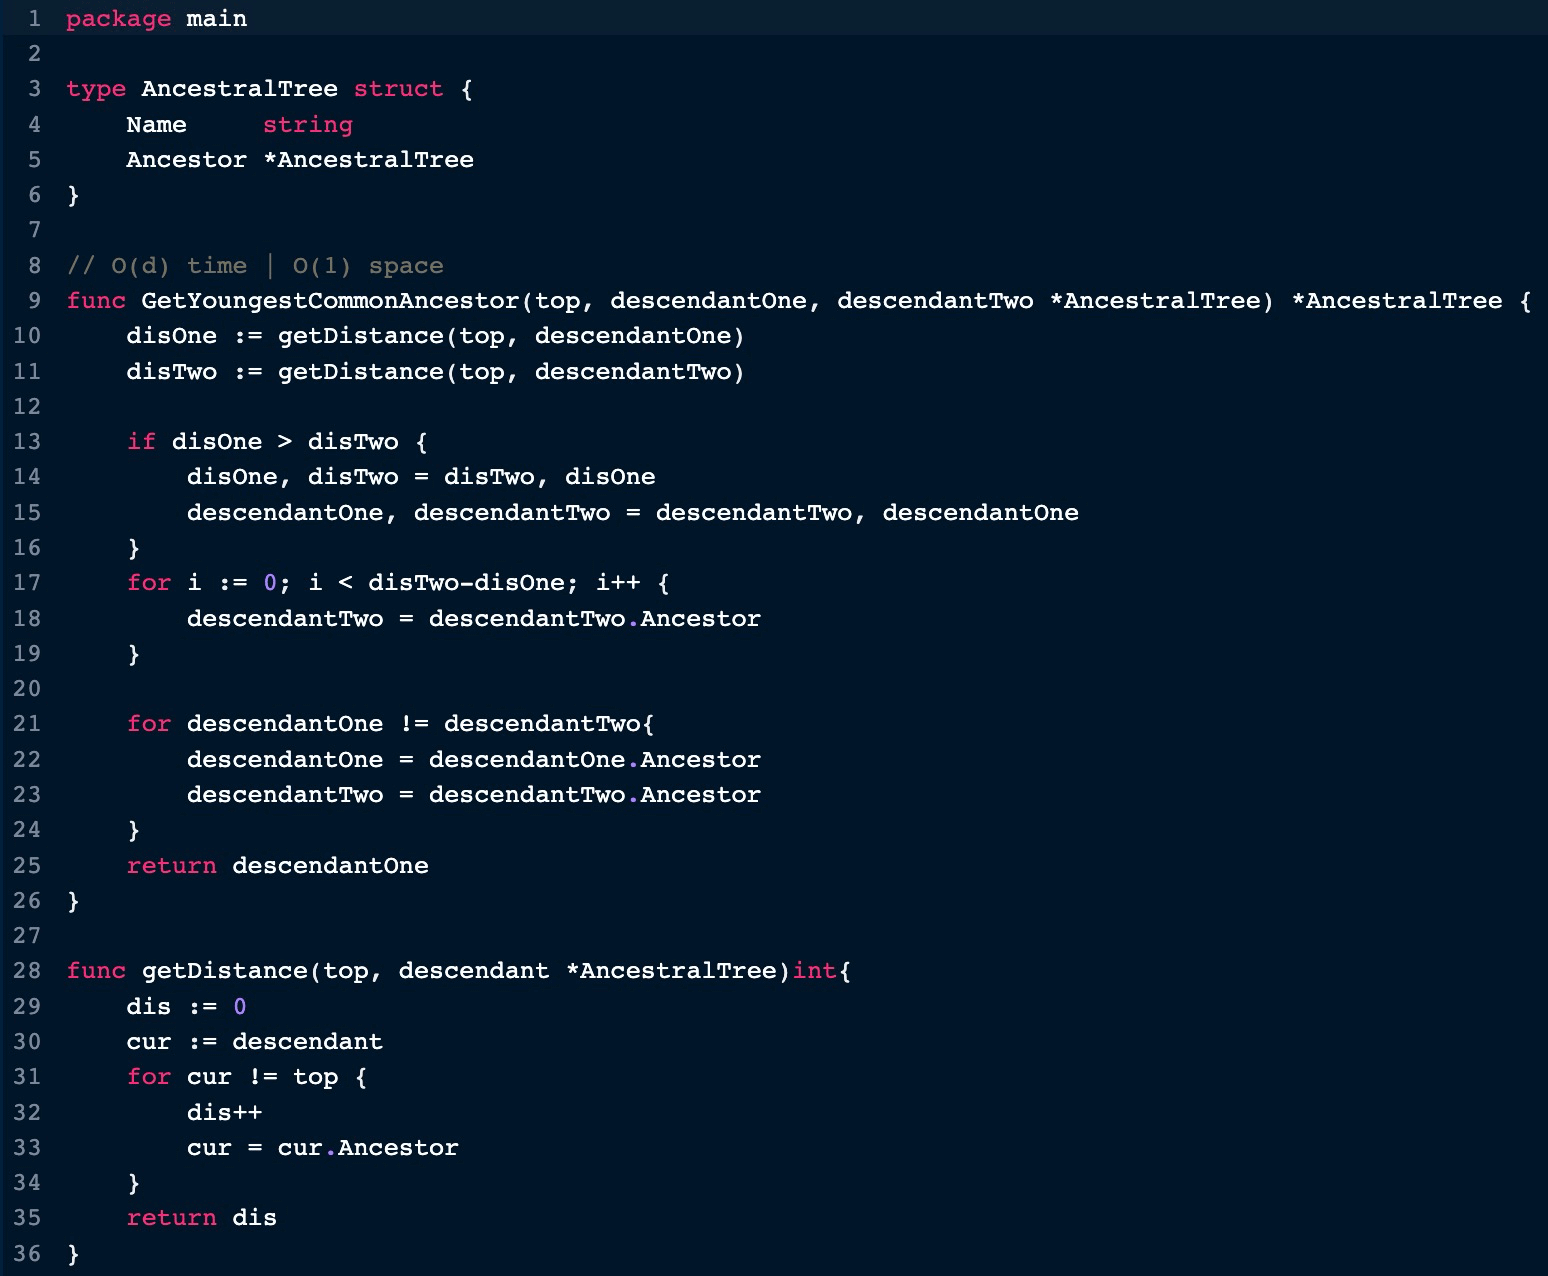Click line number 21 in the gutter

pyautogui.click(x=27, y=723)
